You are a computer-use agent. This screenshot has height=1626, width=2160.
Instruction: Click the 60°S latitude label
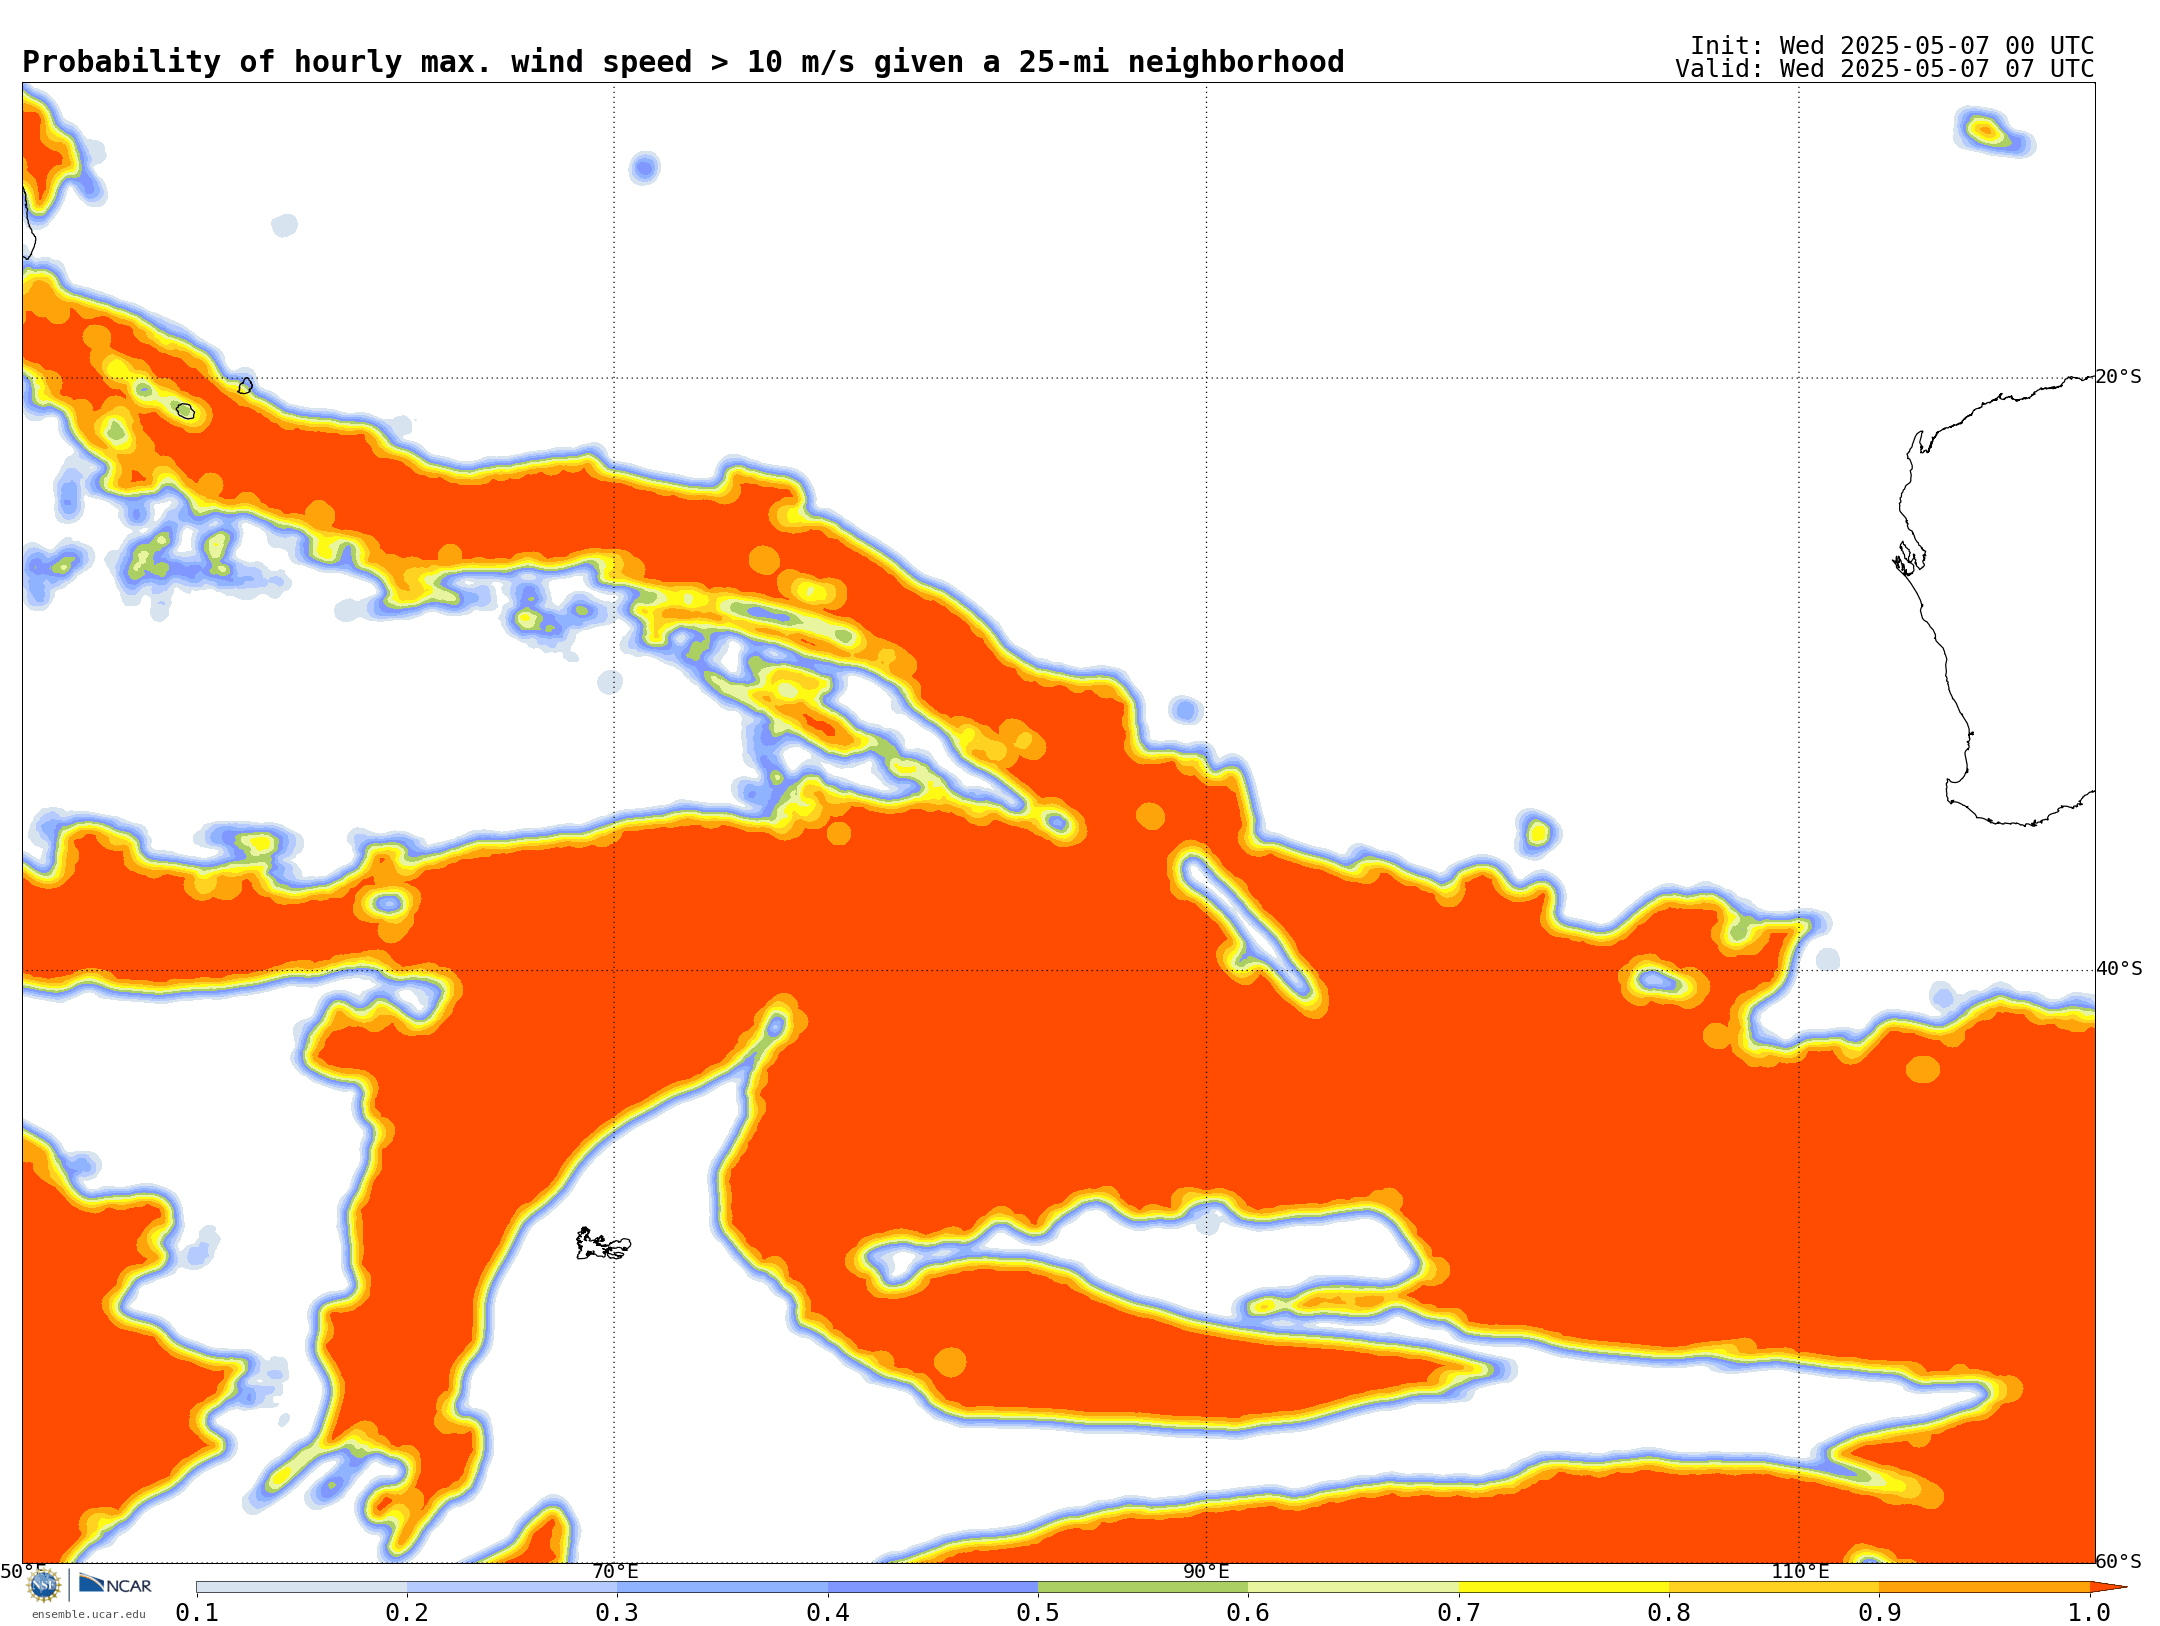(x=2119, y=1561)
